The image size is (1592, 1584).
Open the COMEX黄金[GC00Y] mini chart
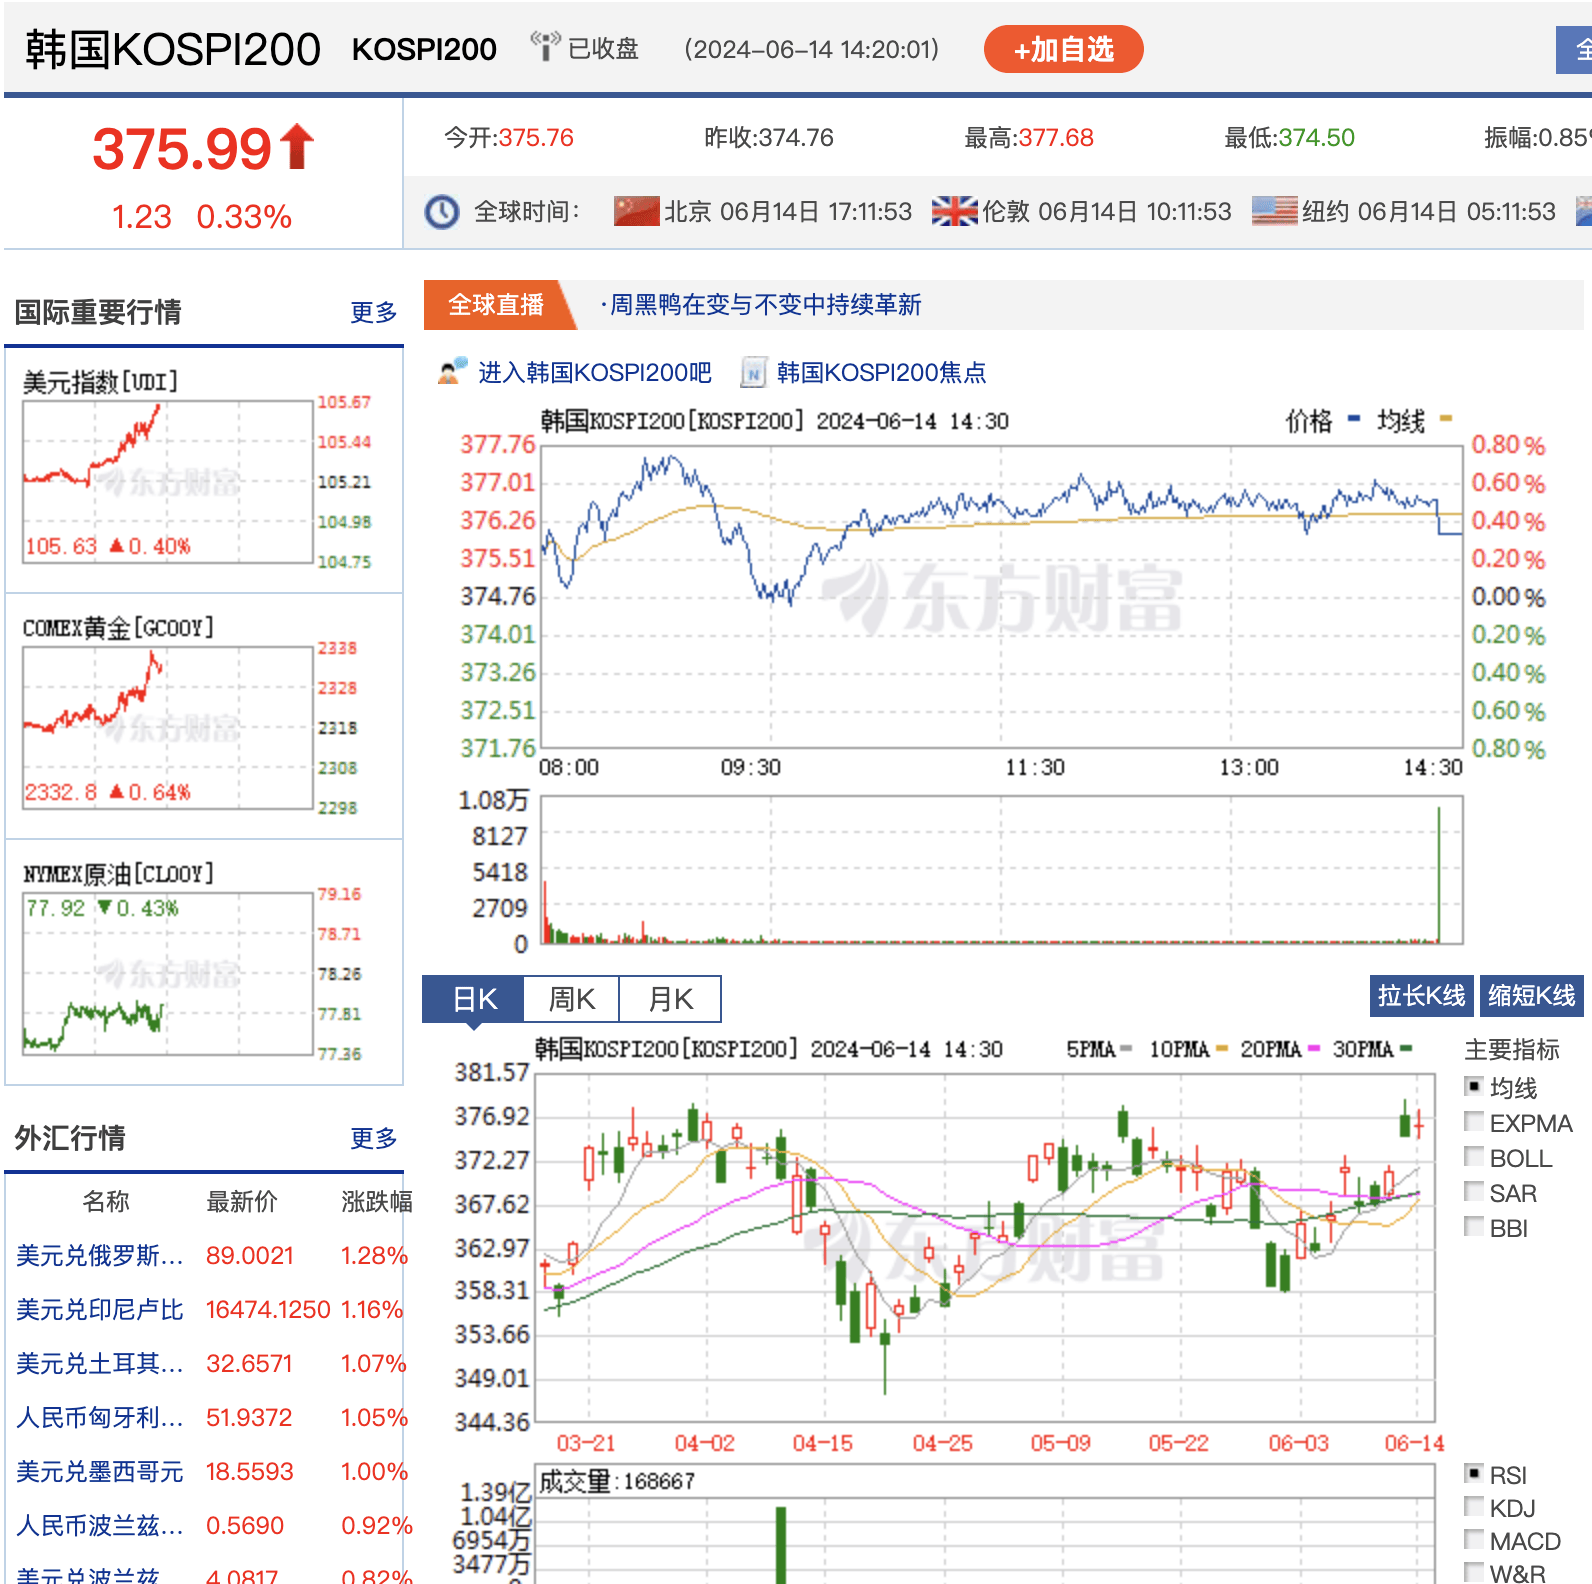[204, 717]
